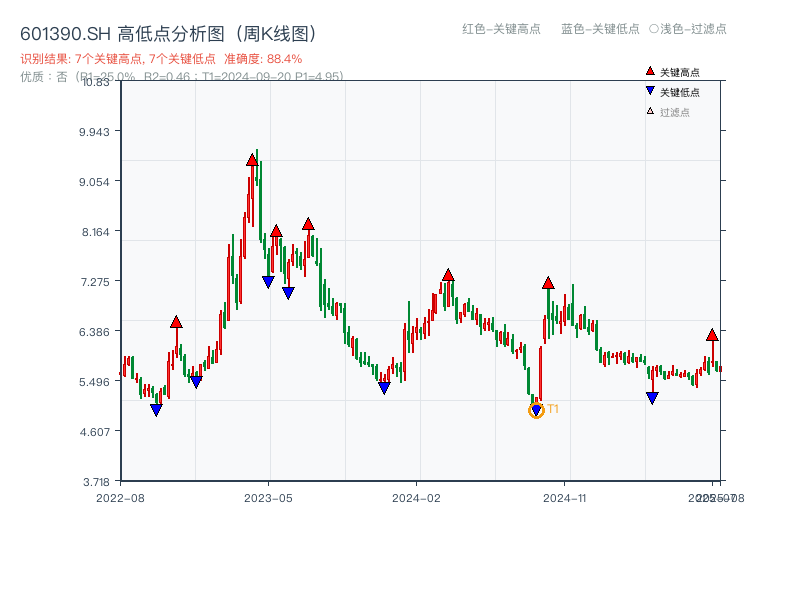Click the orange T1 circle marker

[x=536, y=409]
